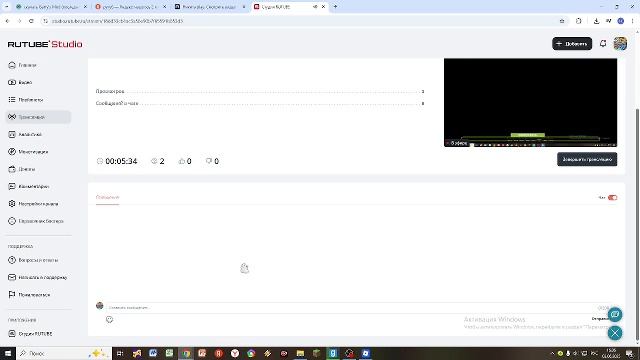Click the send message button
The height and width of the screenshot is (360, 640).
(600, 319)
